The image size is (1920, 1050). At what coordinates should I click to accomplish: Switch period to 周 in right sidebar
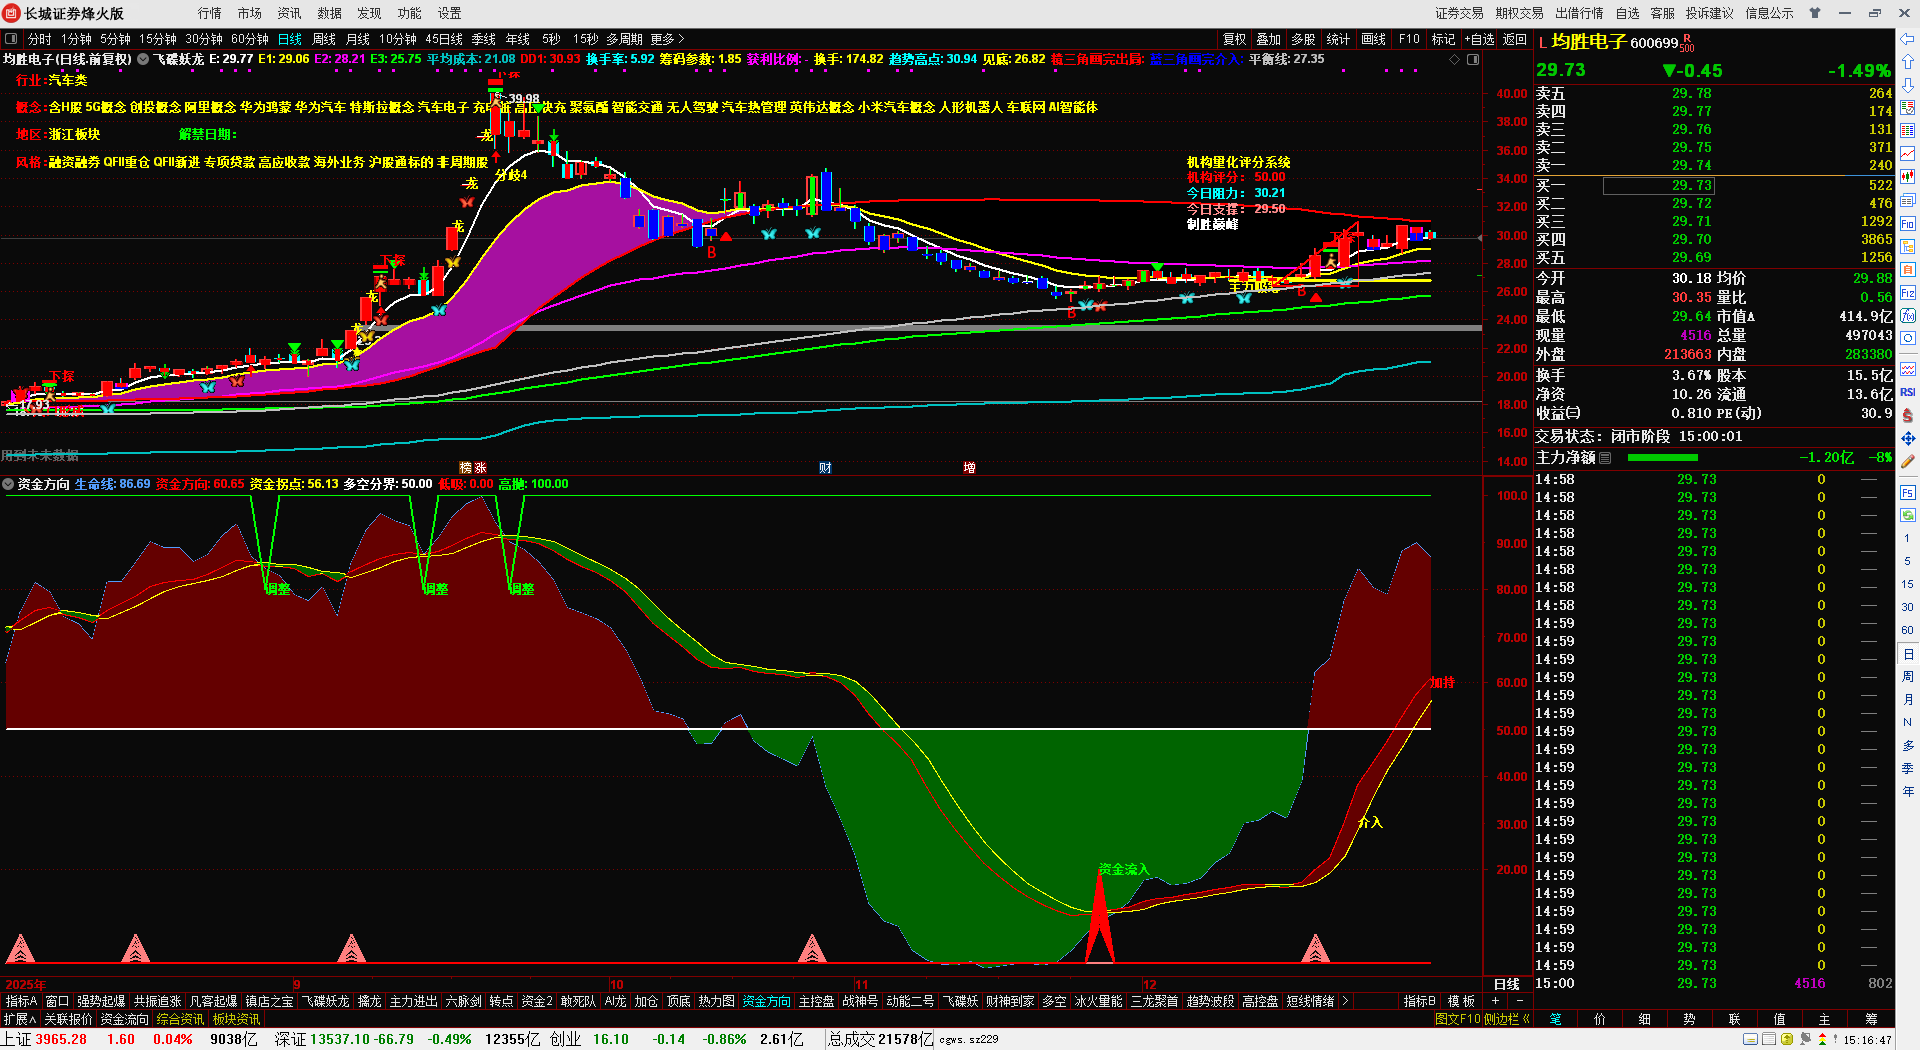pyautogui.click(x=1908, y=677)
